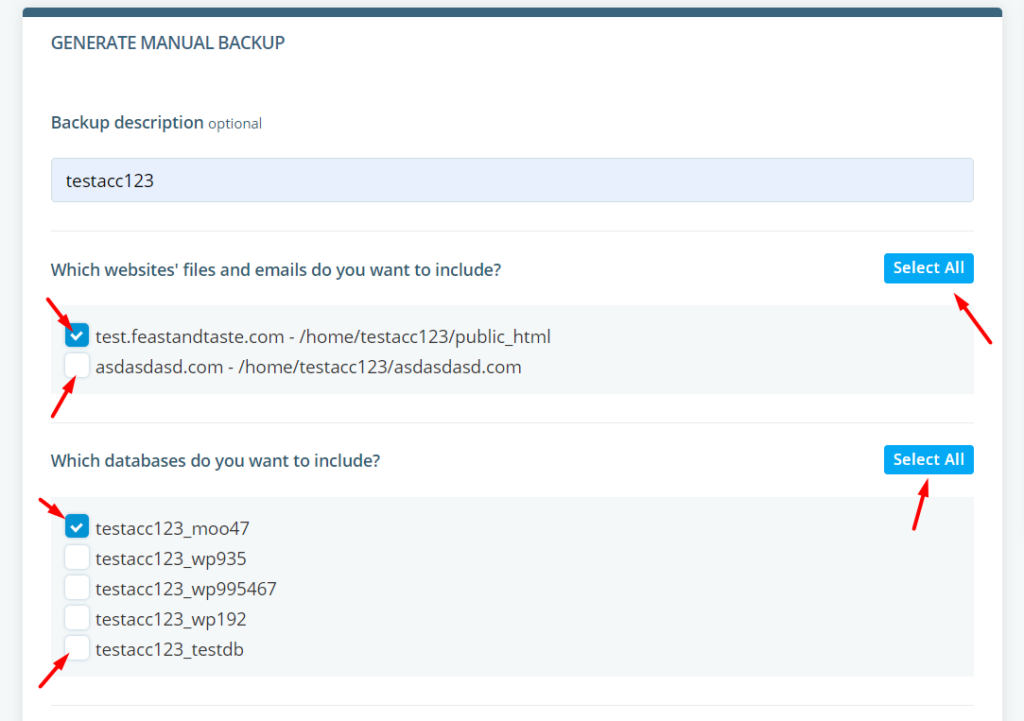This screenshot has height=721, width=1024.
Task: Check the testacc123_testdb database checkbox
Action: tap(77, 649)
